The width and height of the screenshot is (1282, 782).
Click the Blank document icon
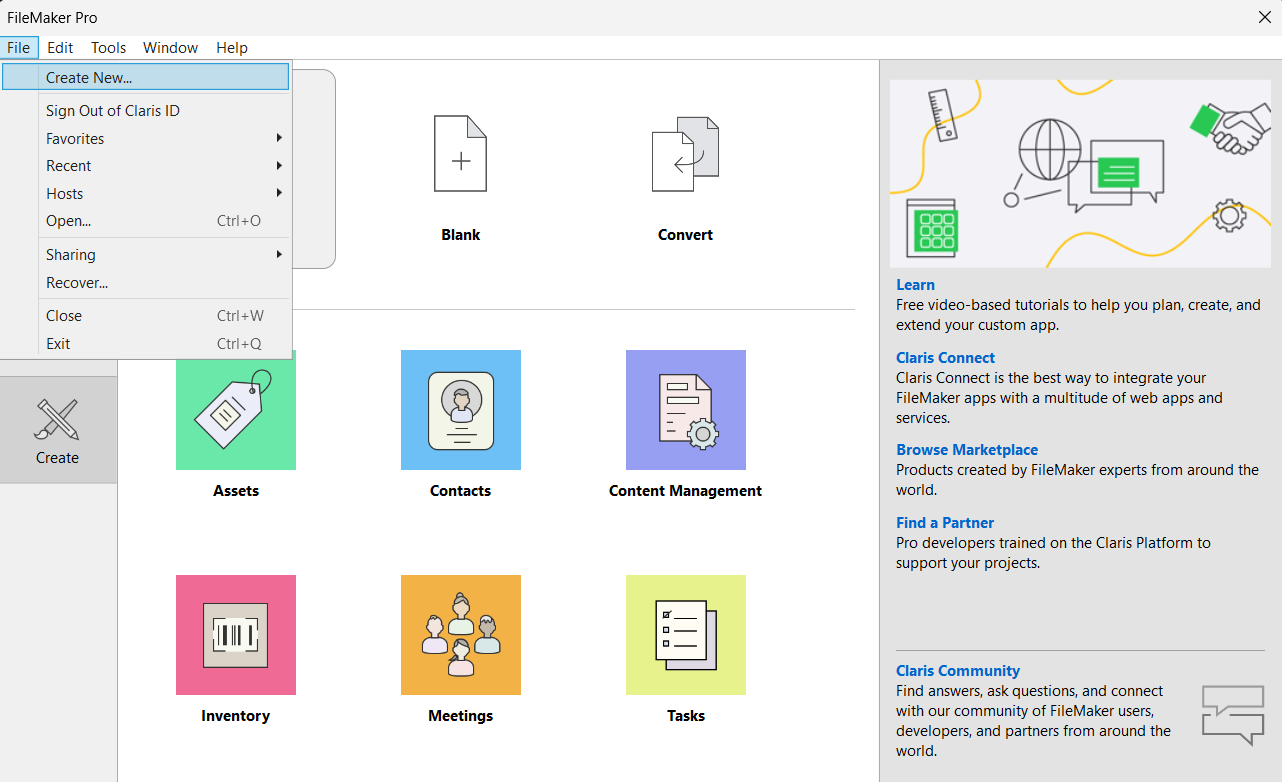point(460,153)
